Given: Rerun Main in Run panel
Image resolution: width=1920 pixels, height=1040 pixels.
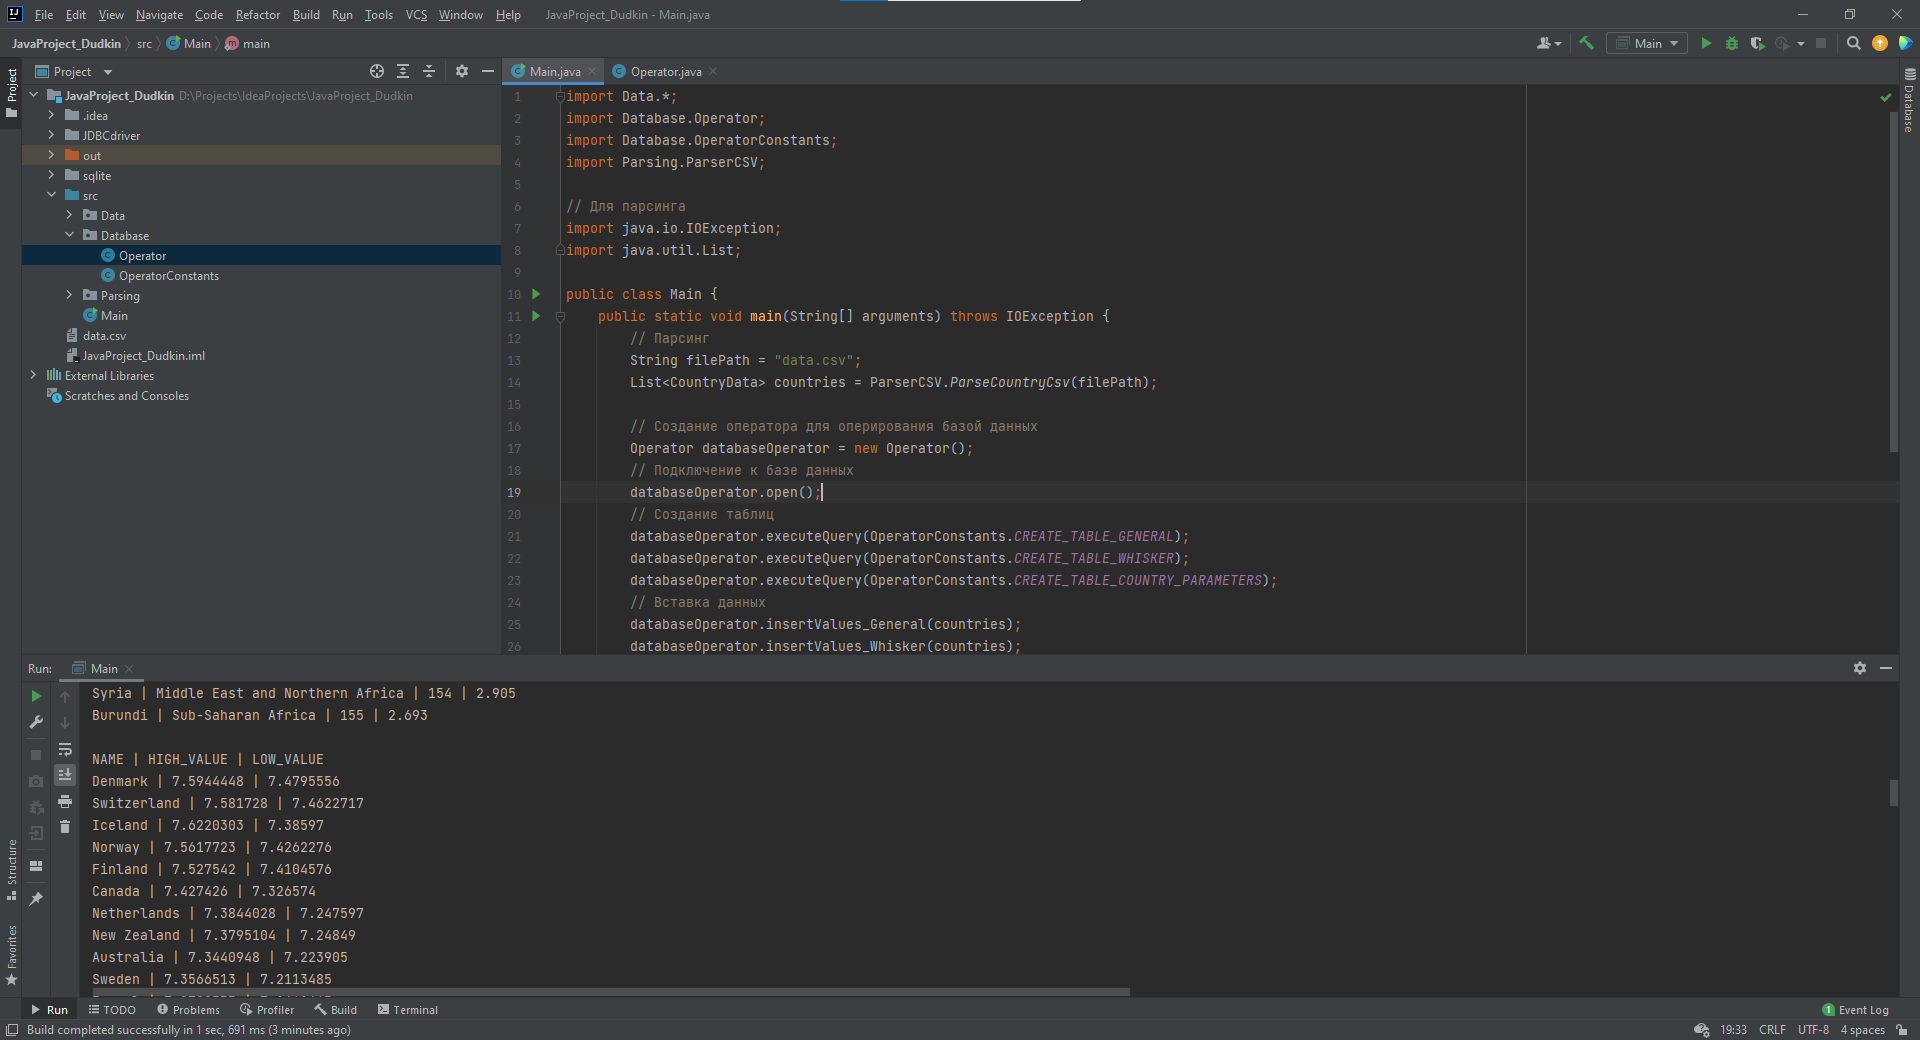Looking at the screenshot, I should click(x=36, y=696).
